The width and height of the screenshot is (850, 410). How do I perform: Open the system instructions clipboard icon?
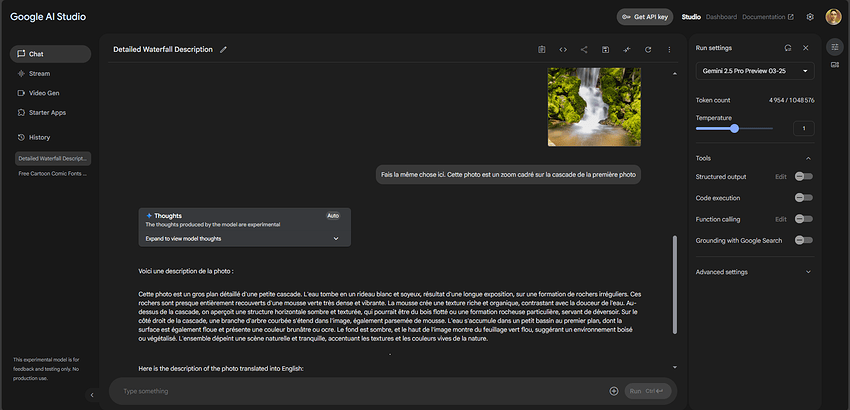pyautogui.click(x=541, y=49)
